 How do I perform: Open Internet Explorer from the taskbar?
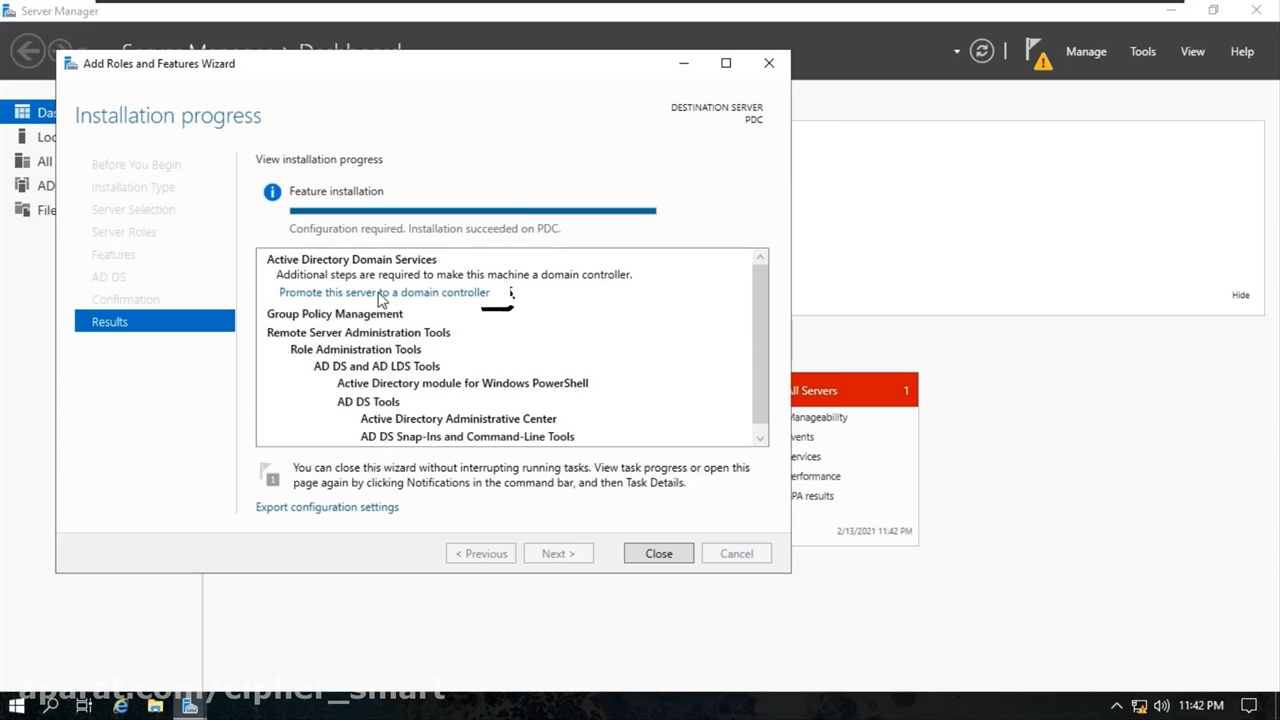[121, 706]
